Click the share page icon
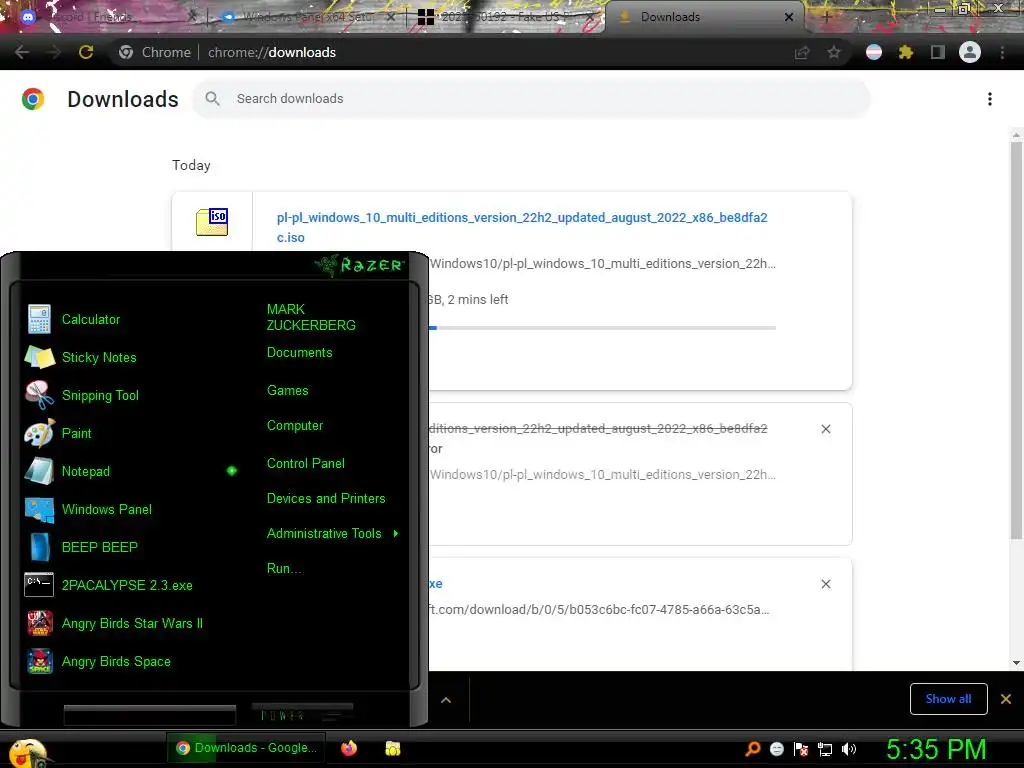Viewport: 1024px width, 768px height. point(802,52)
